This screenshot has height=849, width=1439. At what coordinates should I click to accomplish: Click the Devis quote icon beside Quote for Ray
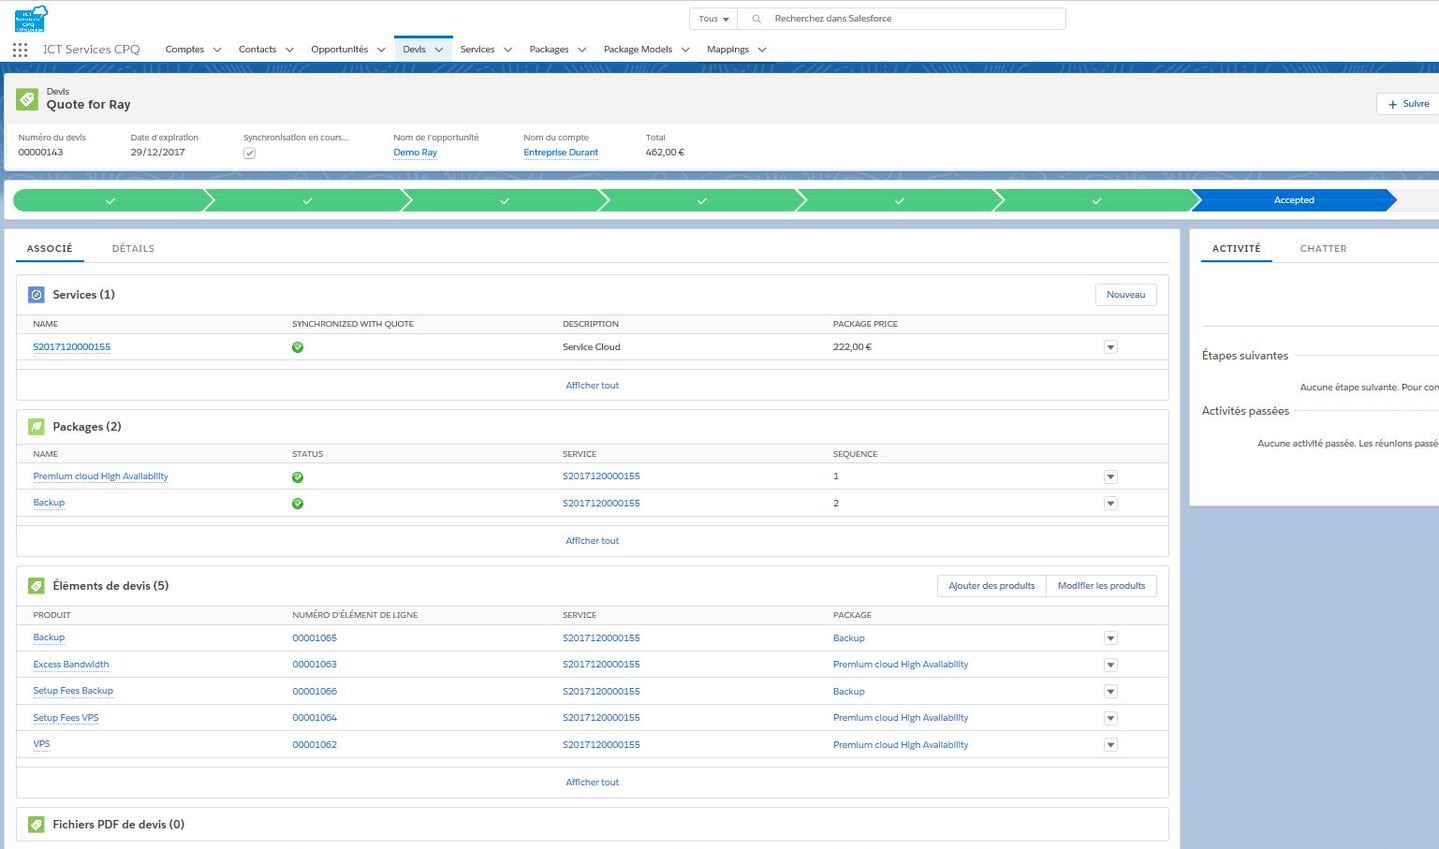(27, 99)
